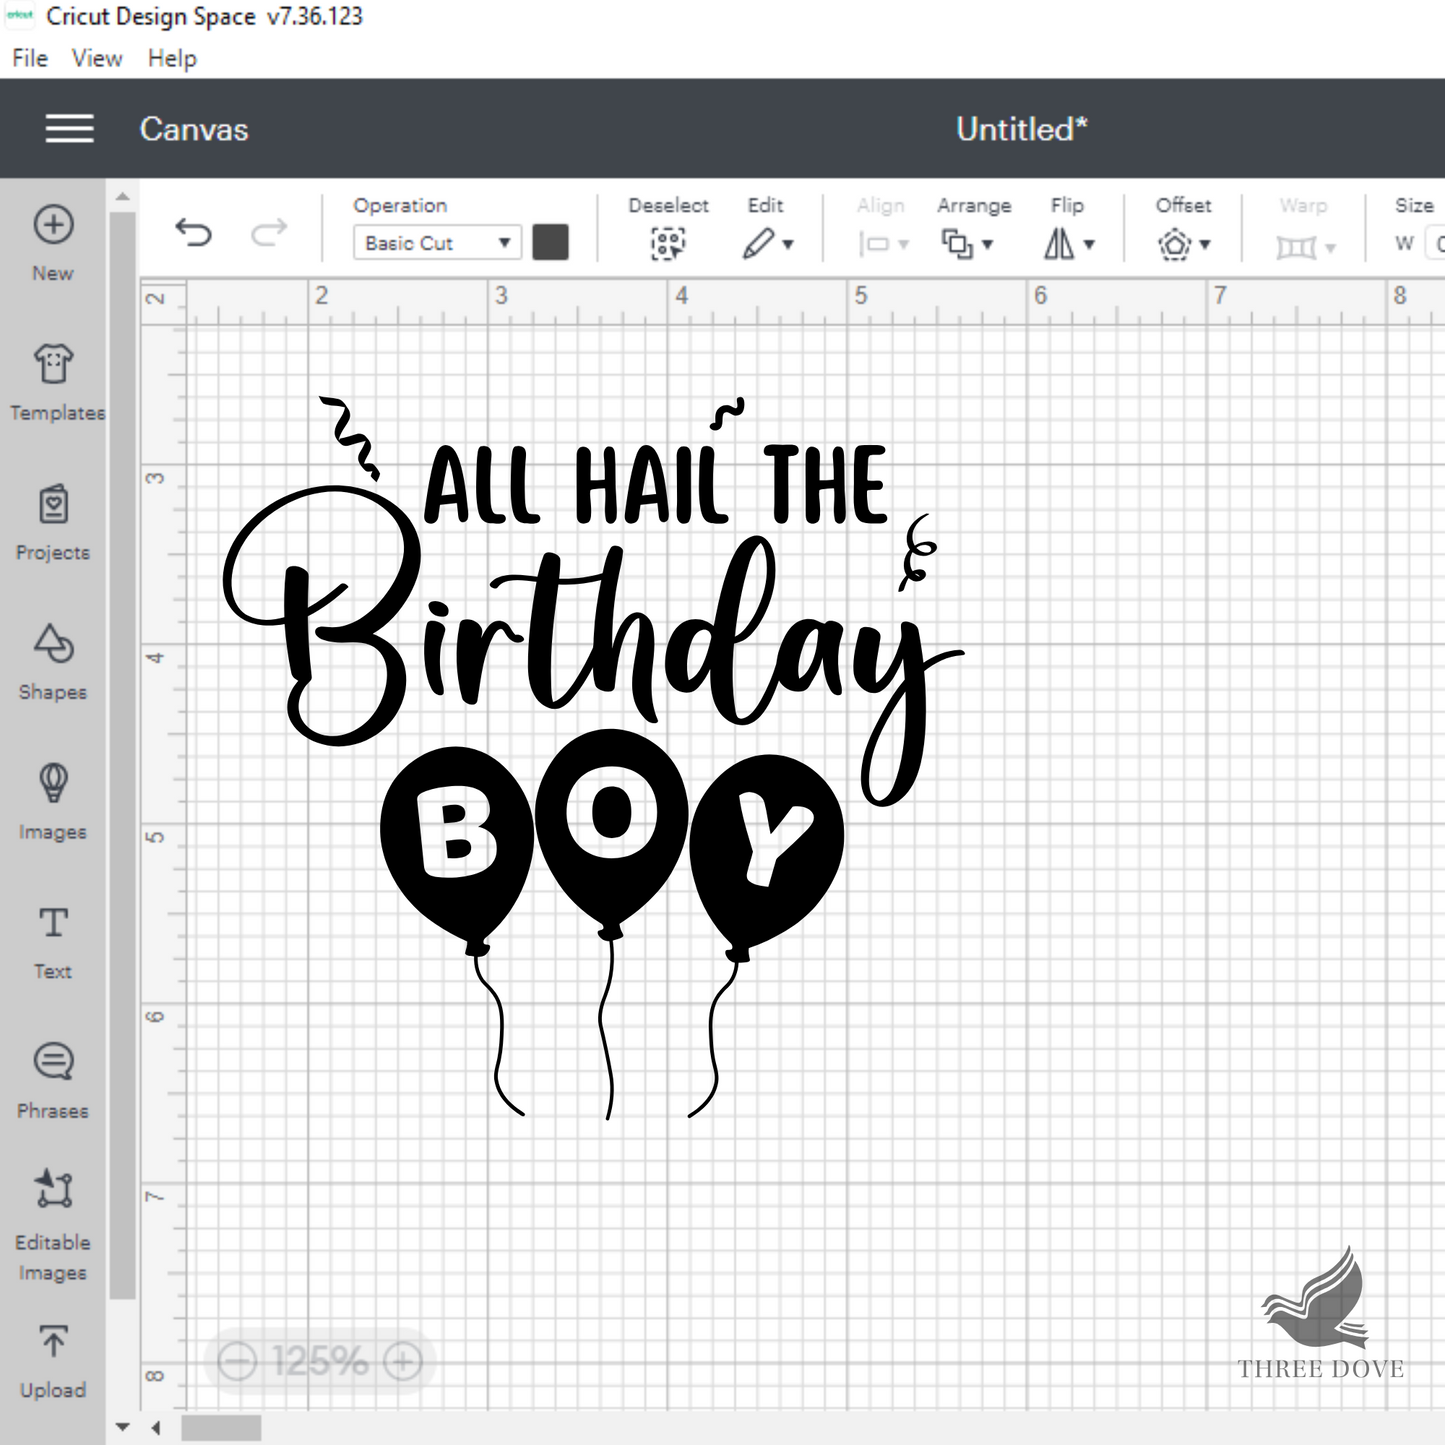Click the Align icon
Image resolution: width=1445 pixels, height=1445 pixels.
(874, 244)
